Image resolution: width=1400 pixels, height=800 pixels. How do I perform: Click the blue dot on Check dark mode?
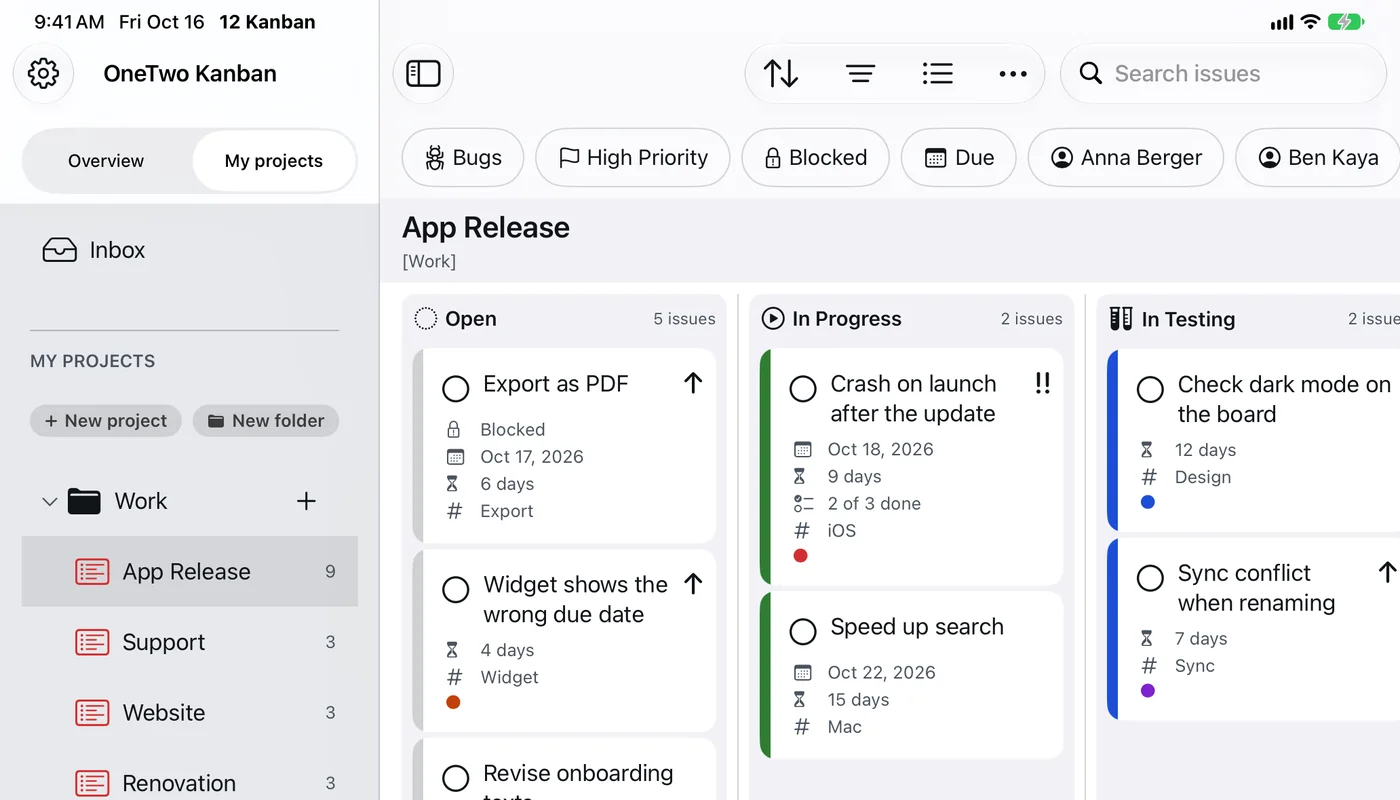pyautogui.click(x=1148, y=502)
